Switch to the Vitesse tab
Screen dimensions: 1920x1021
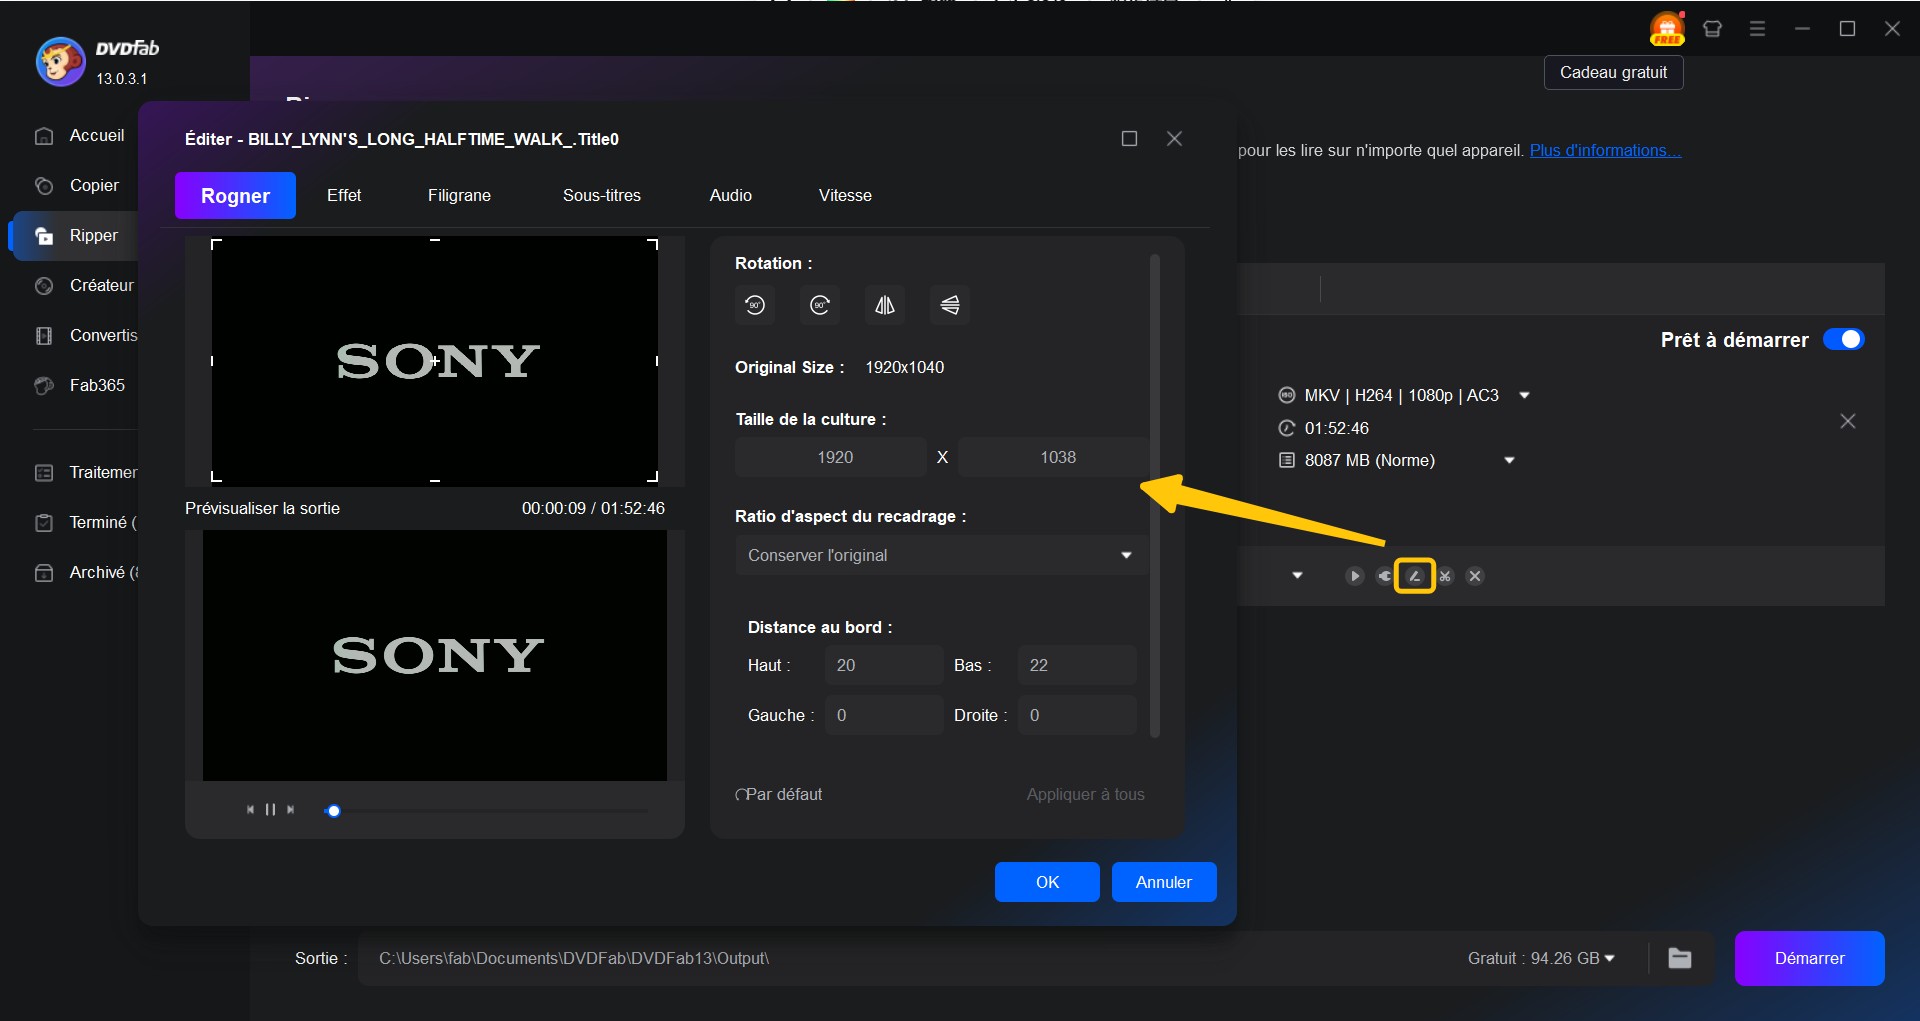pyautogui.click(x=845, y=195)
